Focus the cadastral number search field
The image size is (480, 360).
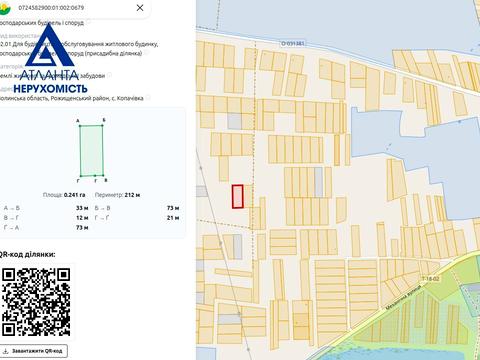coord(75,8)
